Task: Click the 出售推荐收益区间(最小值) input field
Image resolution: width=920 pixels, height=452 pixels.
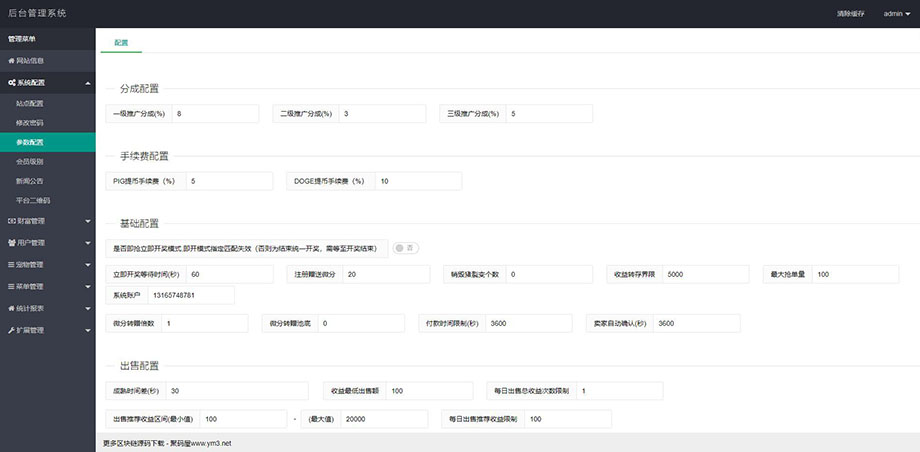Action: pos(243,419)
